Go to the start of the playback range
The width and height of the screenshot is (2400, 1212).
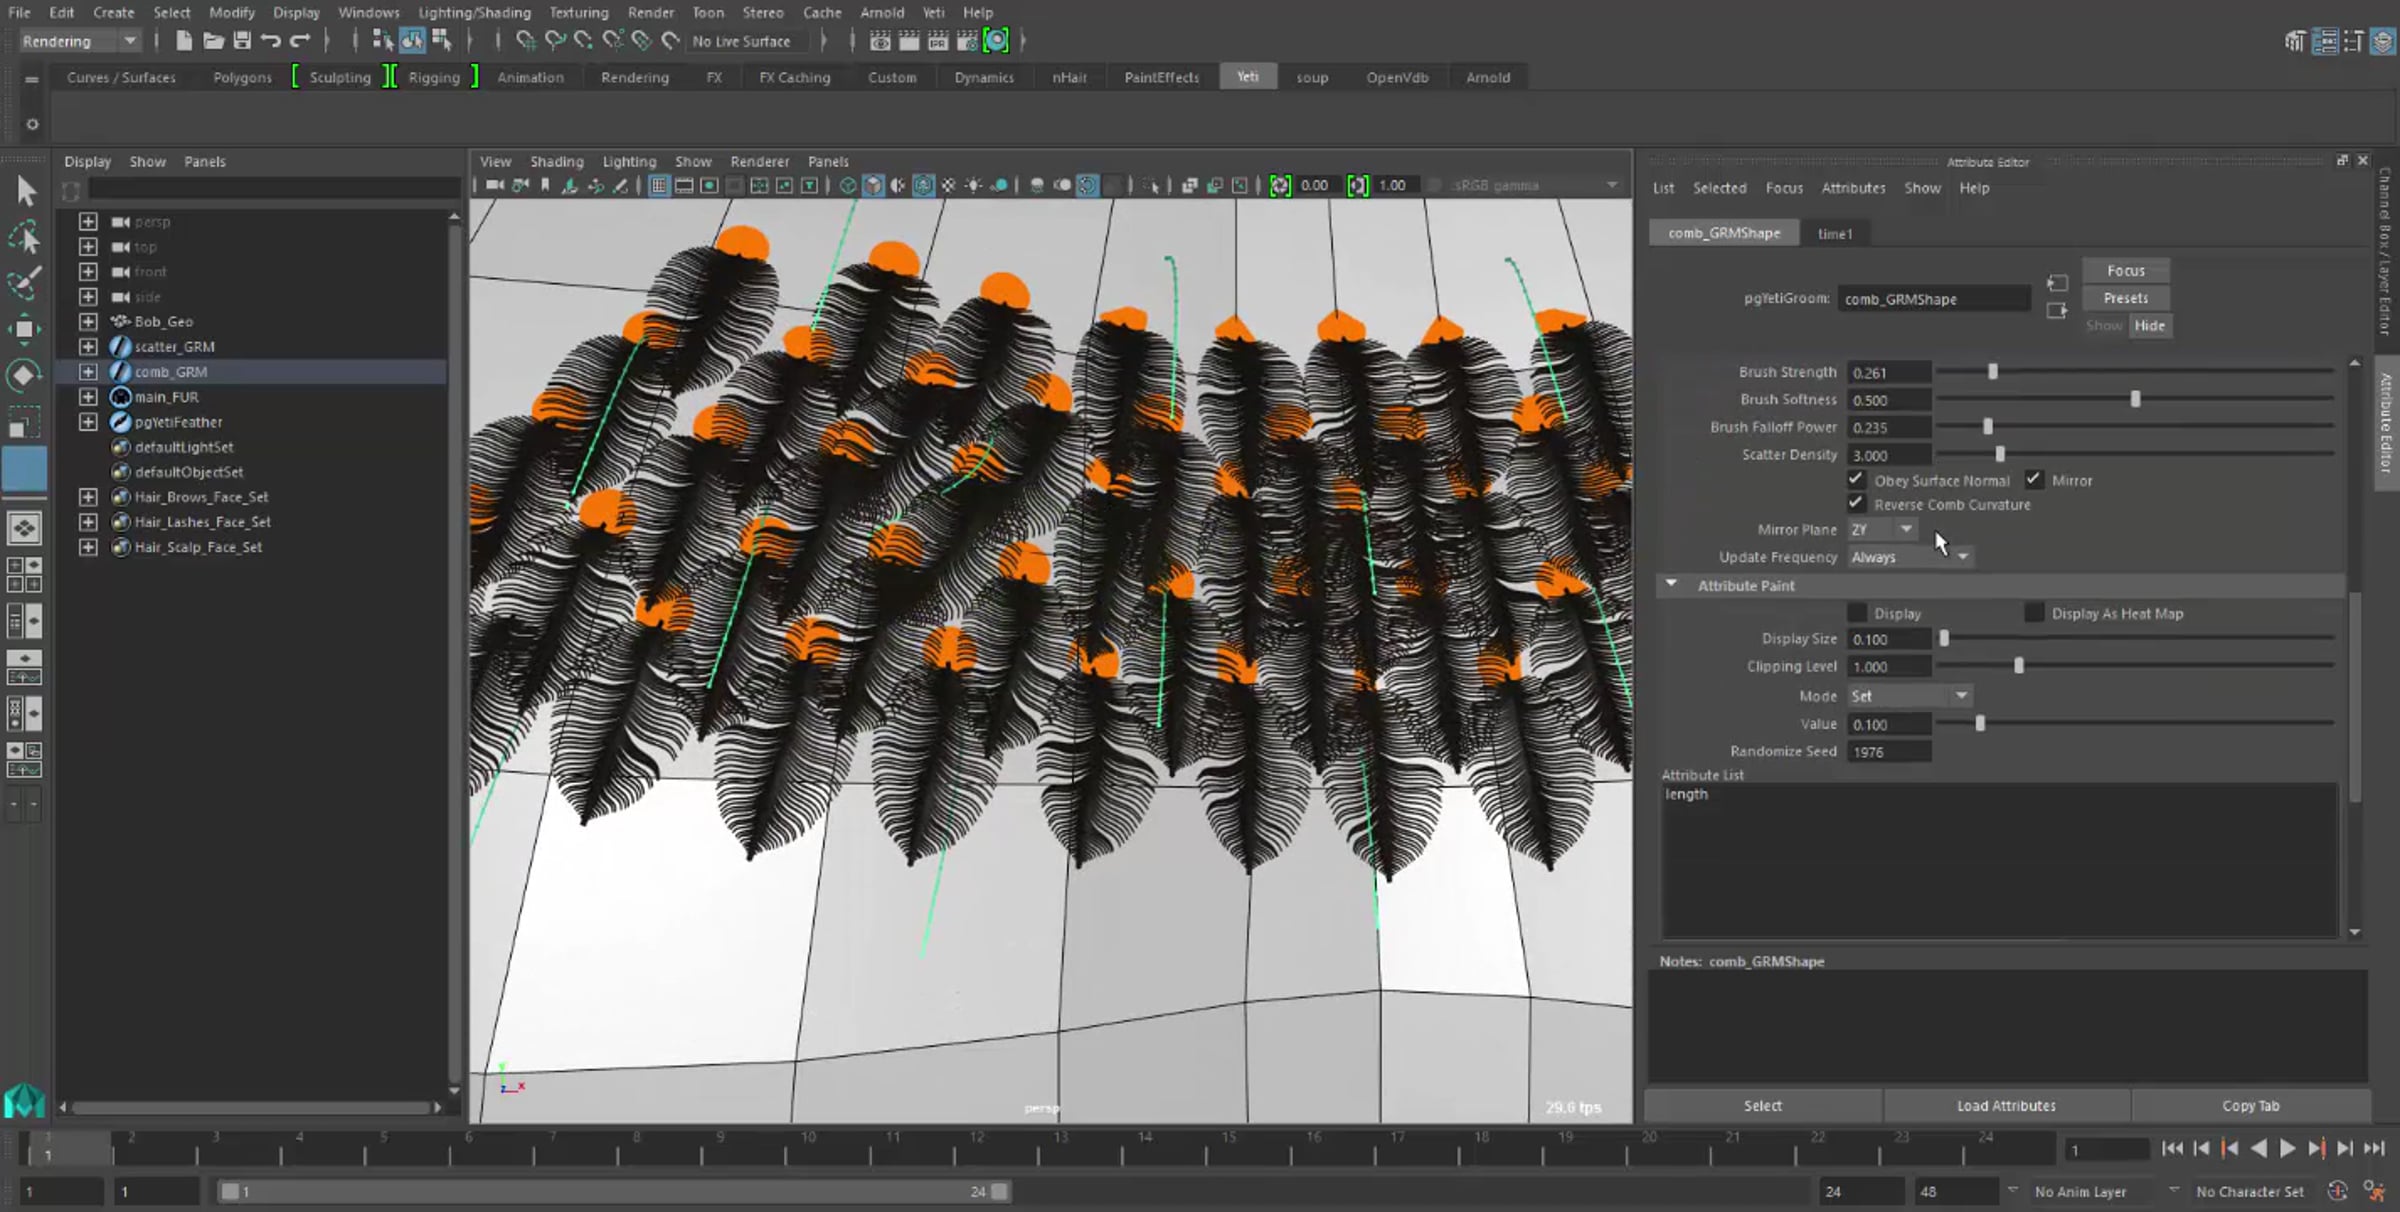click(x=2172, y=1149)
